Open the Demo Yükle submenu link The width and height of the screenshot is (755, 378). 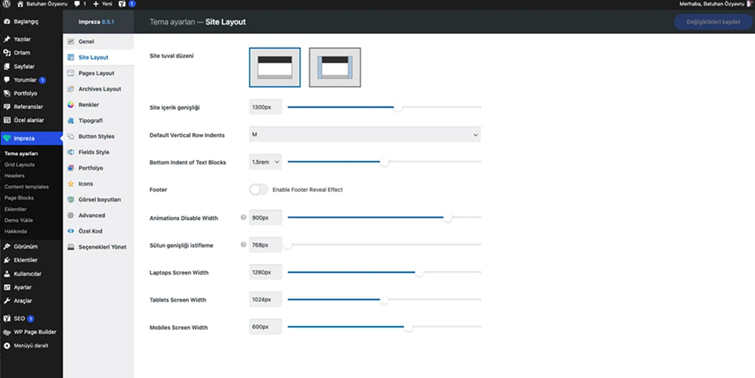[18, 220]
